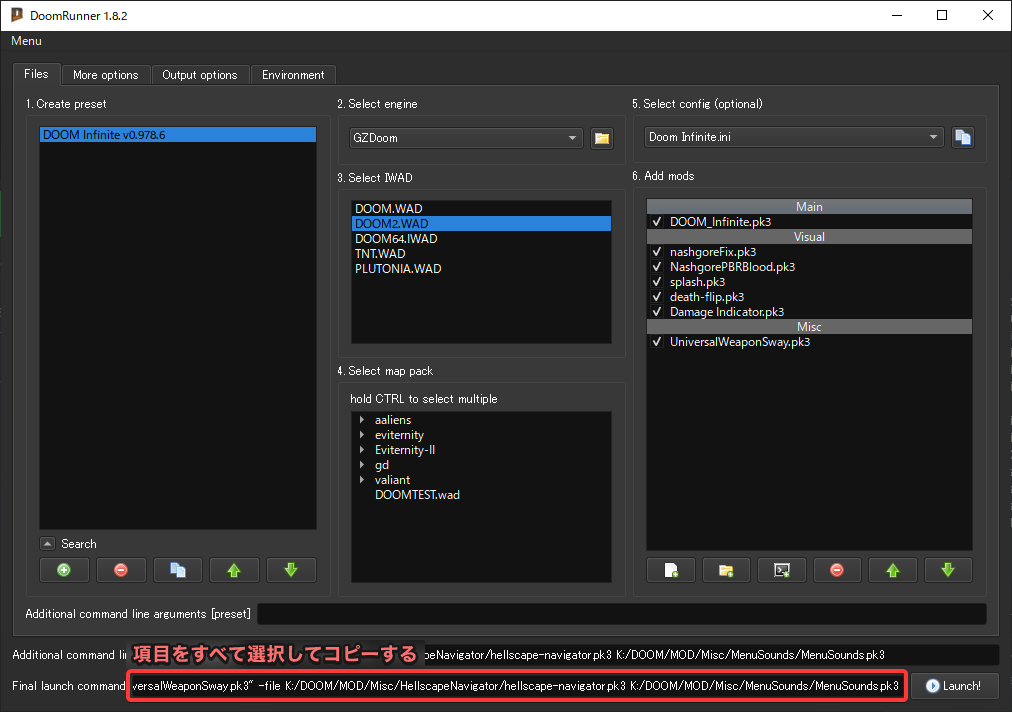Select DOOMTEST.wad map pack
Viewport: 1012px width, 712px height.
click(x=417, y=495)
